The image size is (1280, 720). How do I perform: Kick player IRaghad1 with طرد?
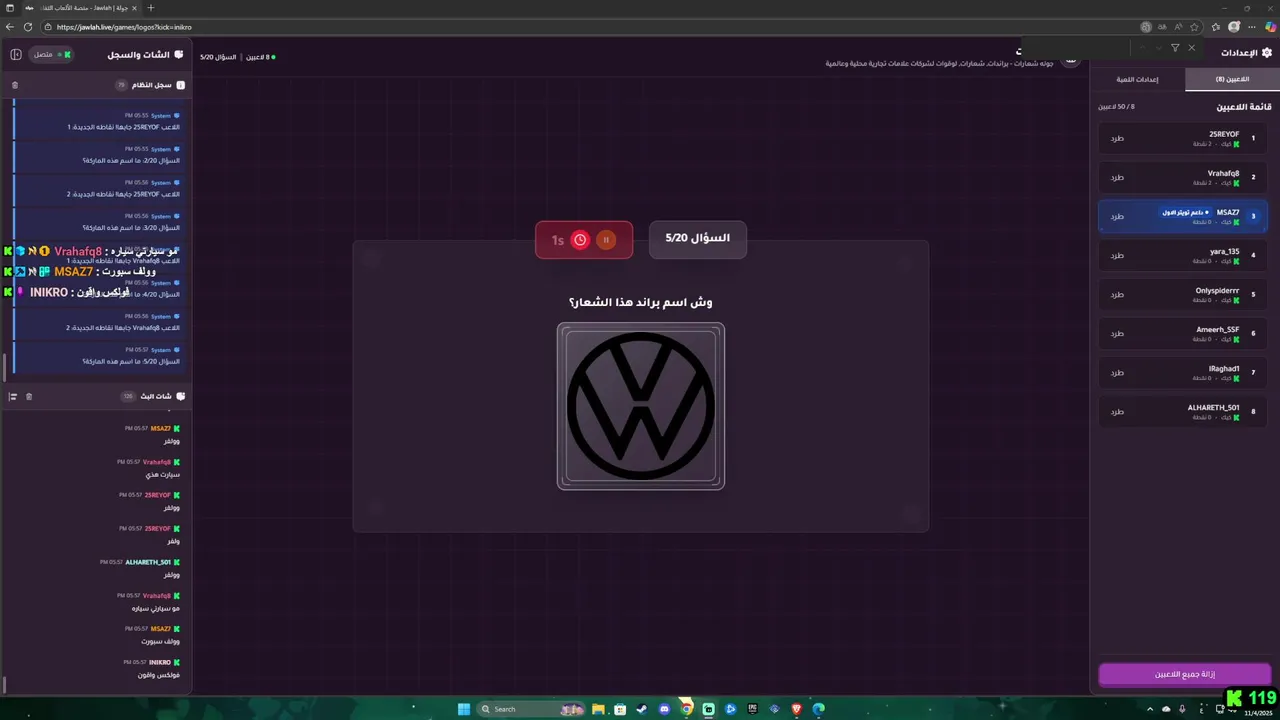point(1117,372)
